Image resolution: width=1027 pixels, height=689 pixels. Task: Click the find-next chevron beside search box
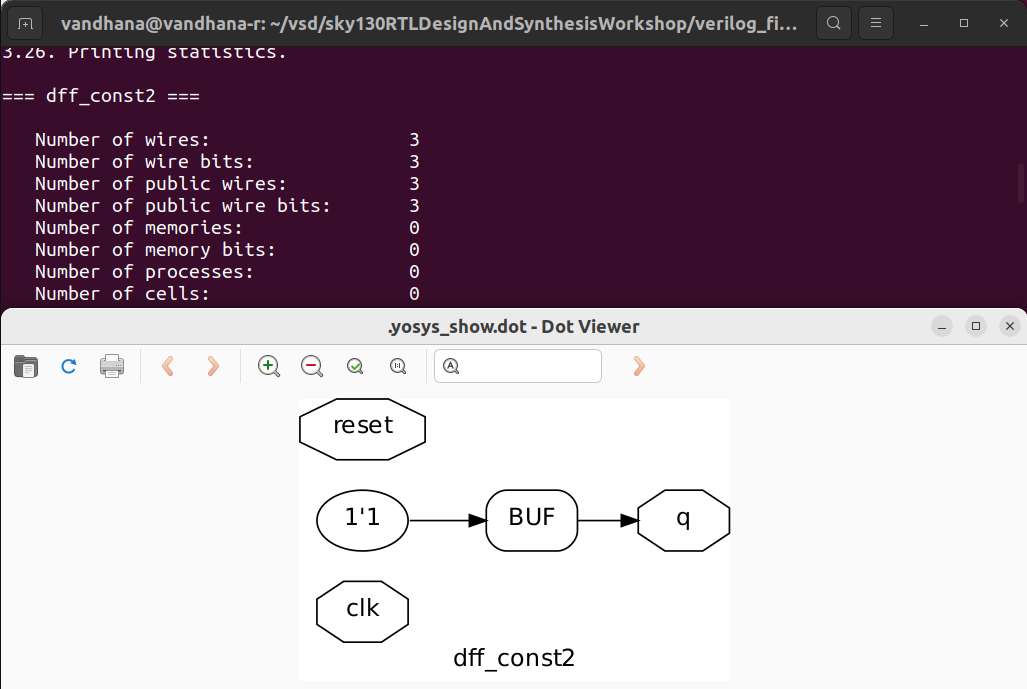637,366
